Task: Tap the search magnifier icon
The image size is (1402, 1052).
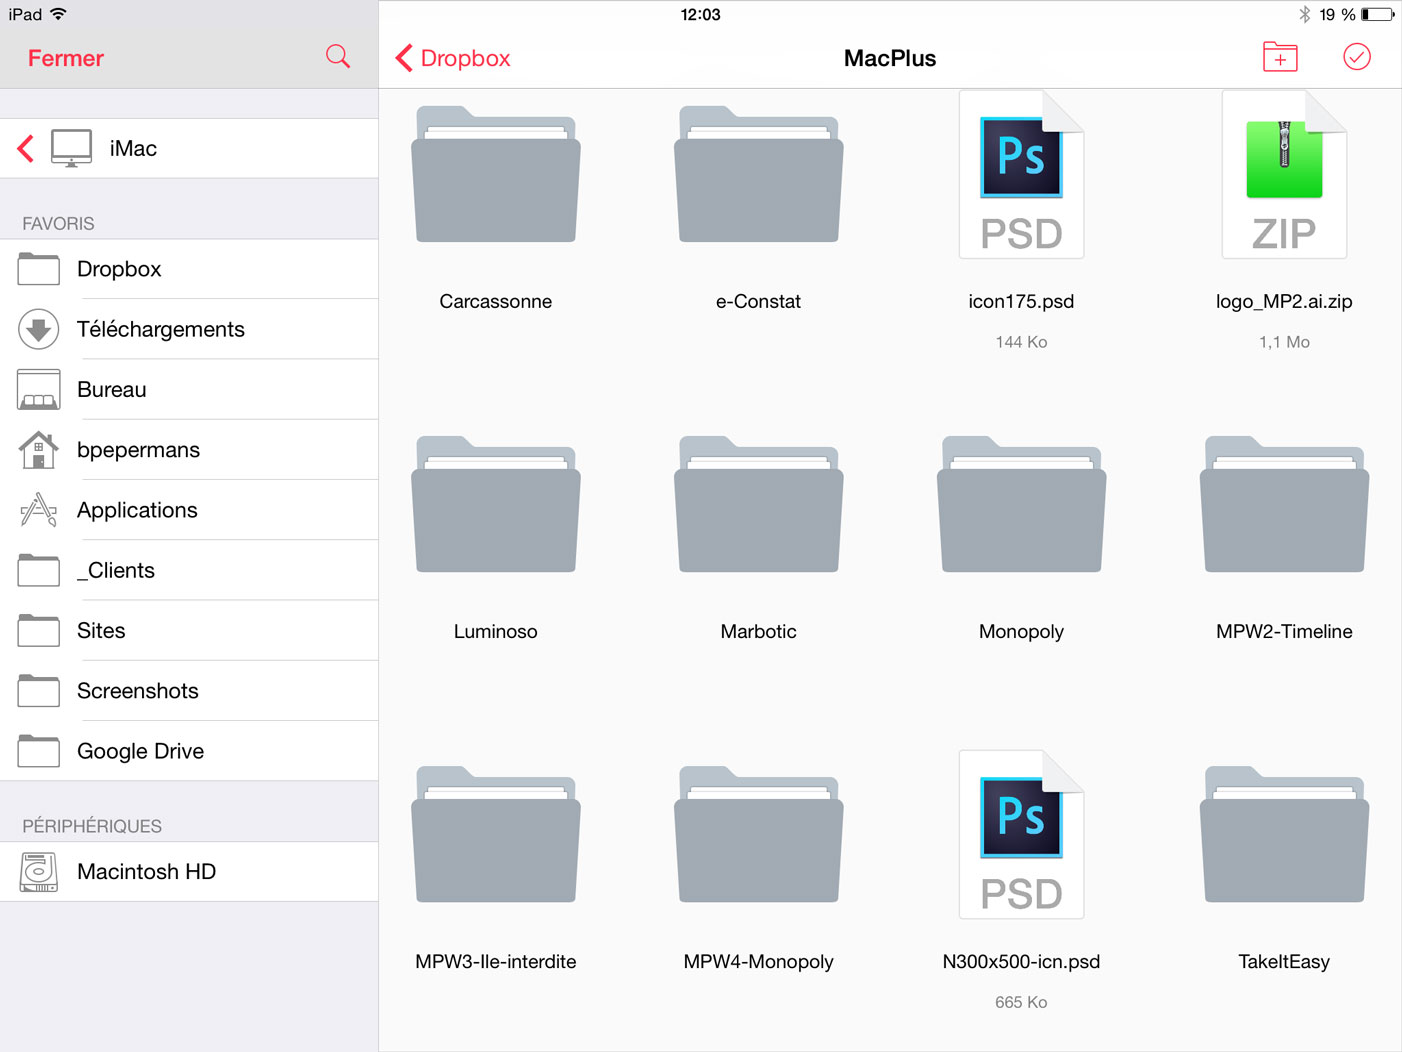Action: tap(338, 57)
